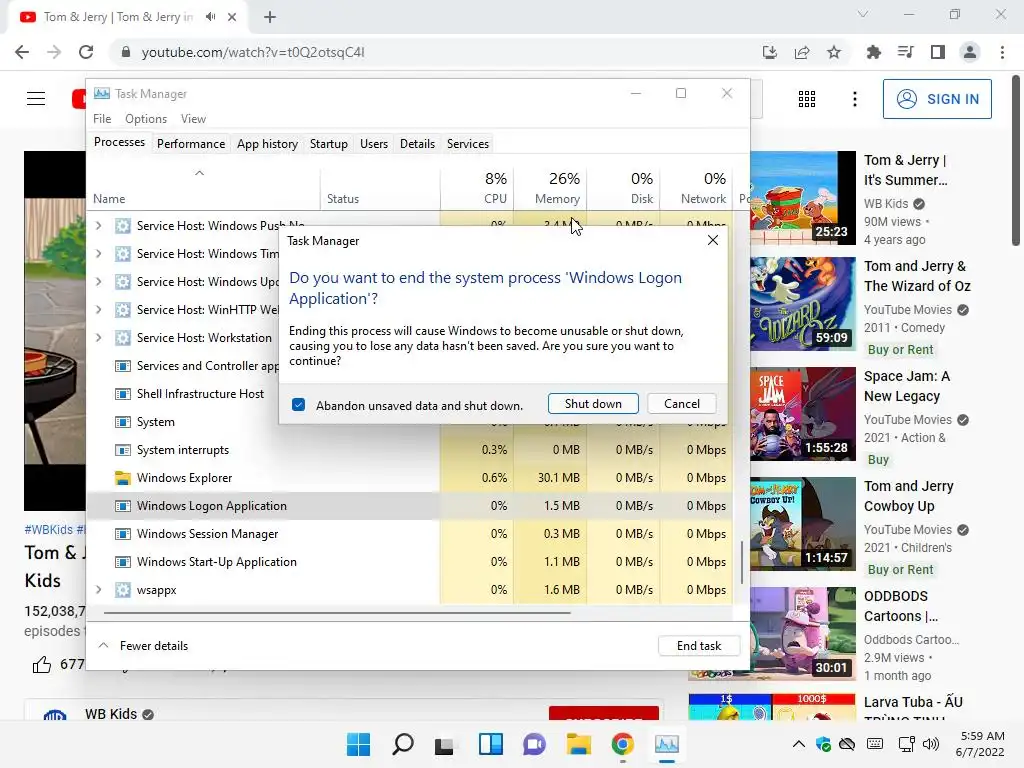Screen dimensions: 1024x768
Task: Expand Service Host: Windows Update row
Action: (99, 281)
